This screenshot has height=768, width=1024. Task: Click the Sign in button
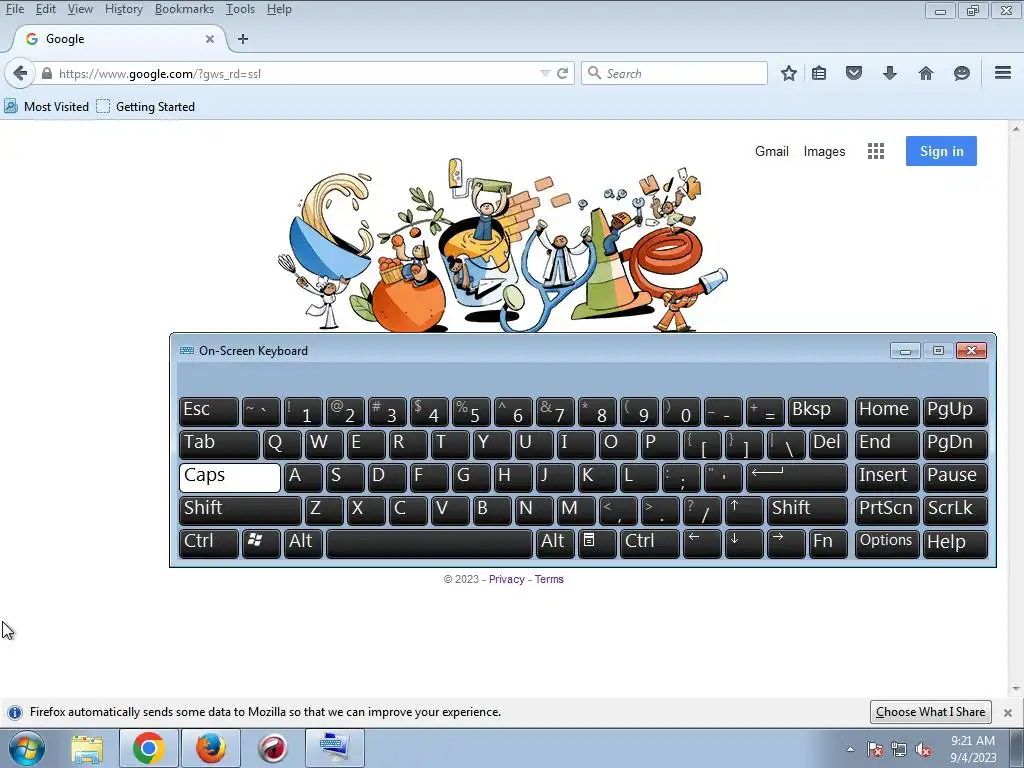941,152
